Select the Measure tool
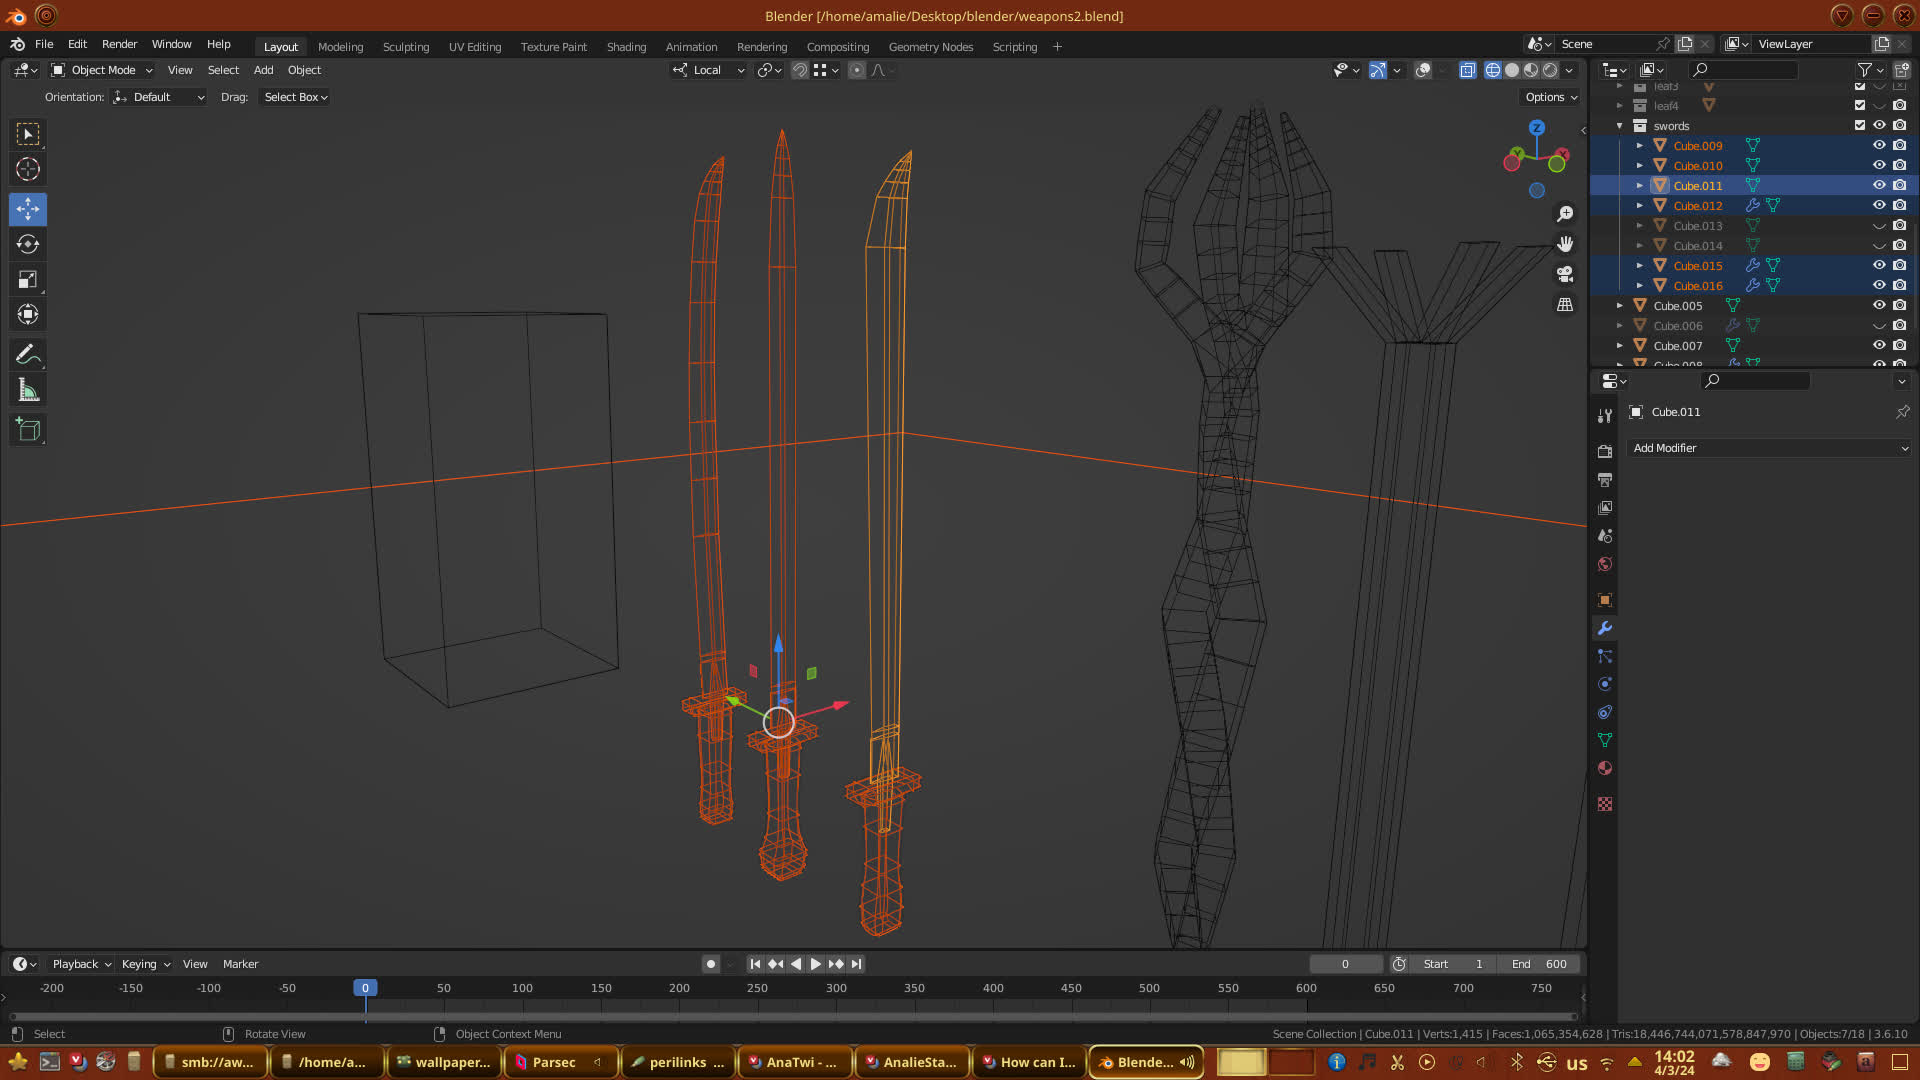The image size is (1920, 1080). pyautogui.click(x=28, y=391)
